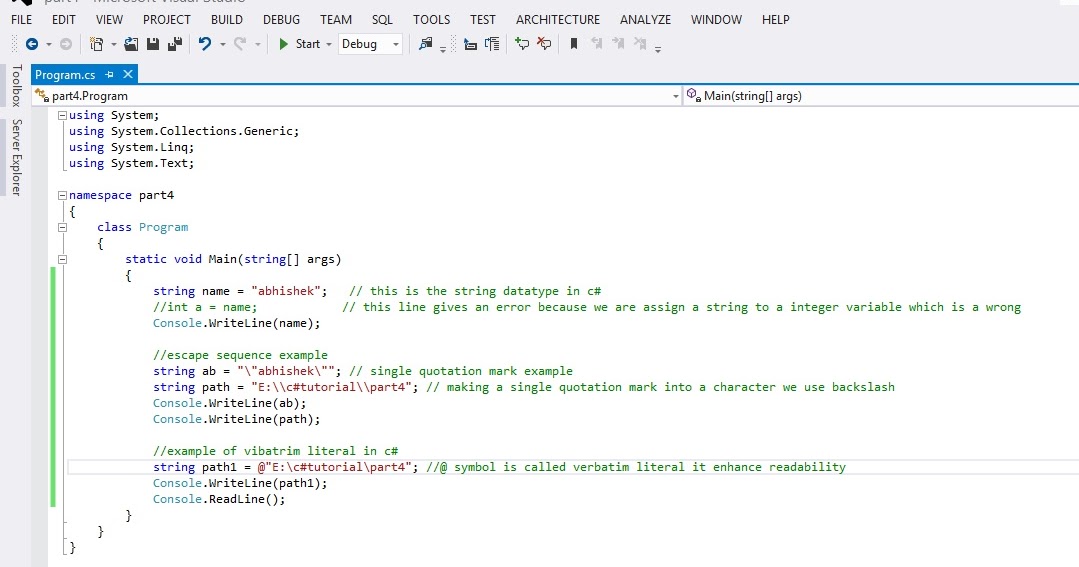Go to the next bookmark icon

click(618, 44)
